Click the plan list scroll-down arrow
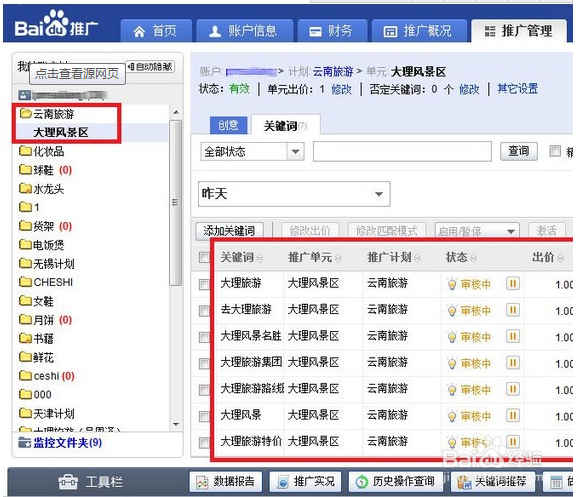This screenshot has height=497, width=577. [176, 425]
